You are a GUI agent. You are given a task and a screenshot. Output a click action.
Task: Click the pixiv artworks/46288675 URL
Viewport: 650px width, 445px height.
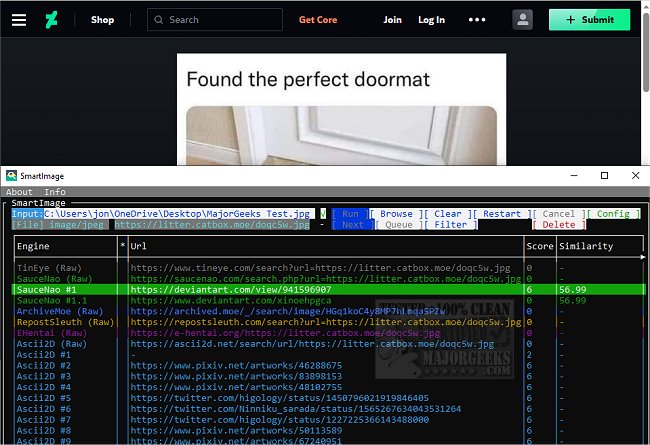236,365
